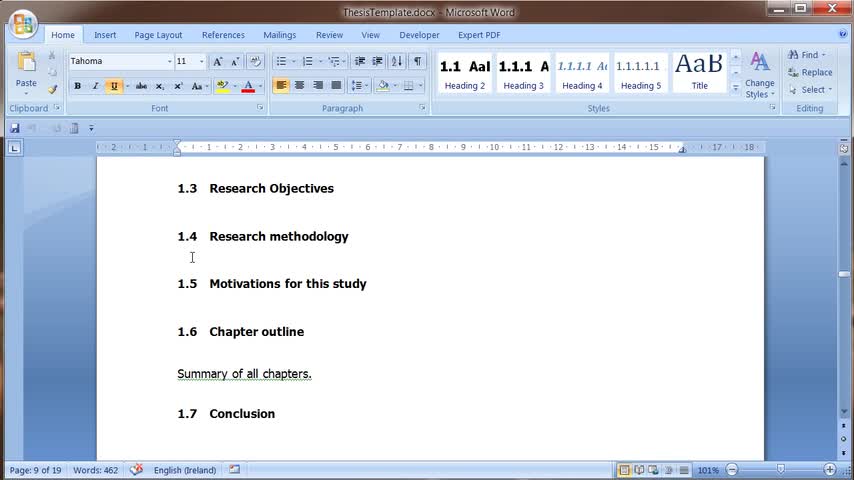Grow the font size
Screen dimensions: 854x480
(x=217, y=62)
